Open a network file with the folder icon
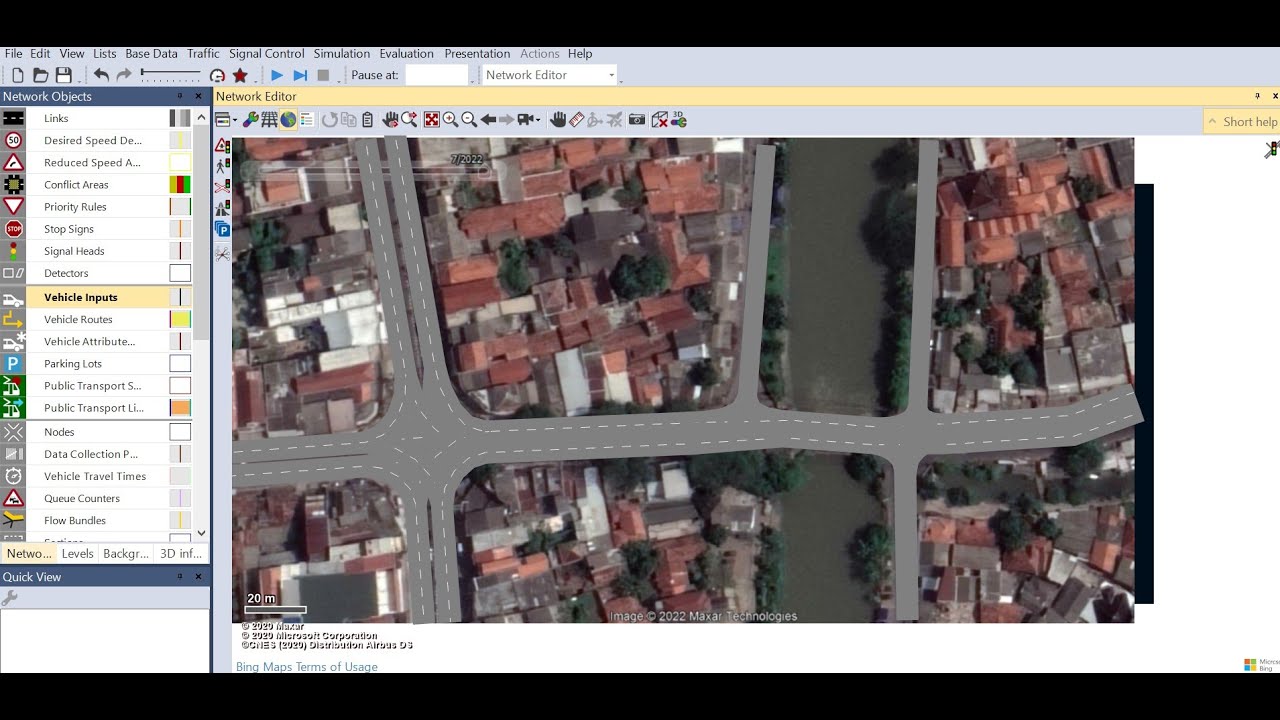Image resolution: width=1280 pixels, height=720 pixels. point(40,75)
